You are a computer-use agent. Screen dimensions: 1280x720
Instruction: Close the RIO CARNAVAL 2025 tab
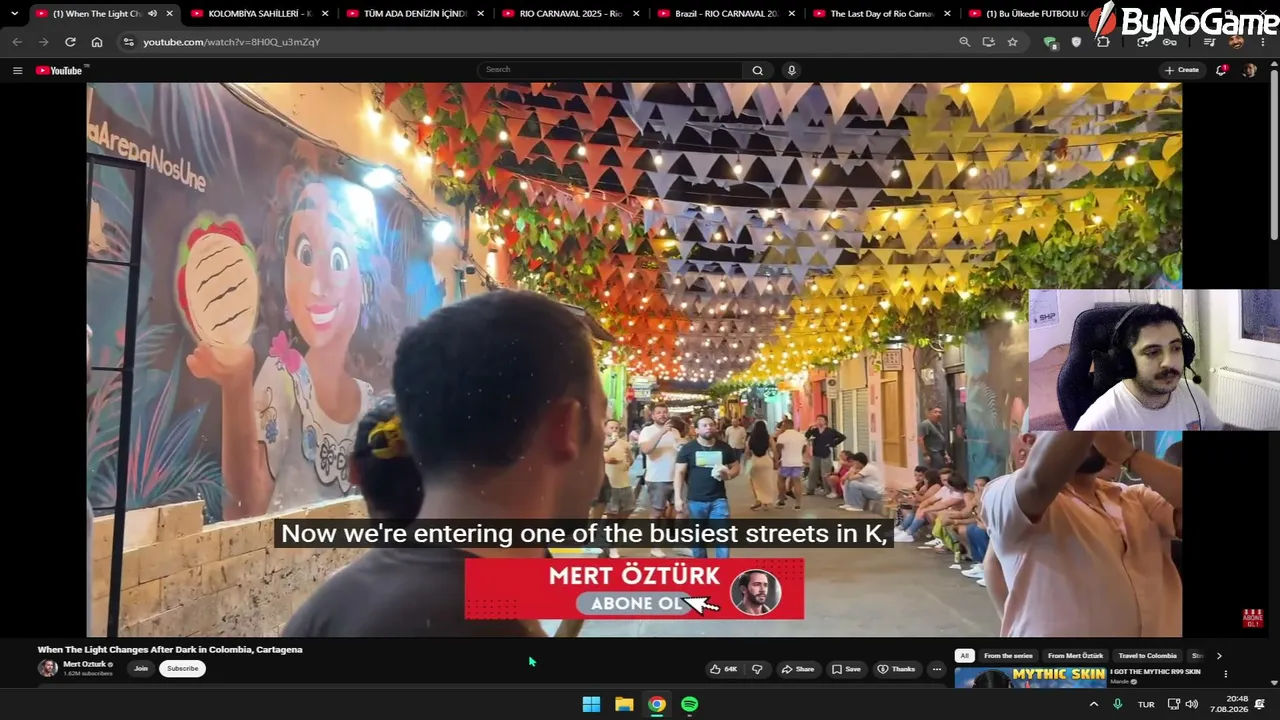point(636,14)
